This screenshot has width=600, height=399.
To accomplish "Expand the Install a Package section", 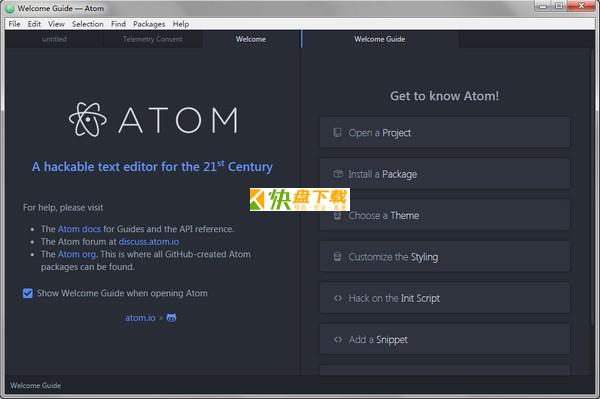I will pos(445,174).
